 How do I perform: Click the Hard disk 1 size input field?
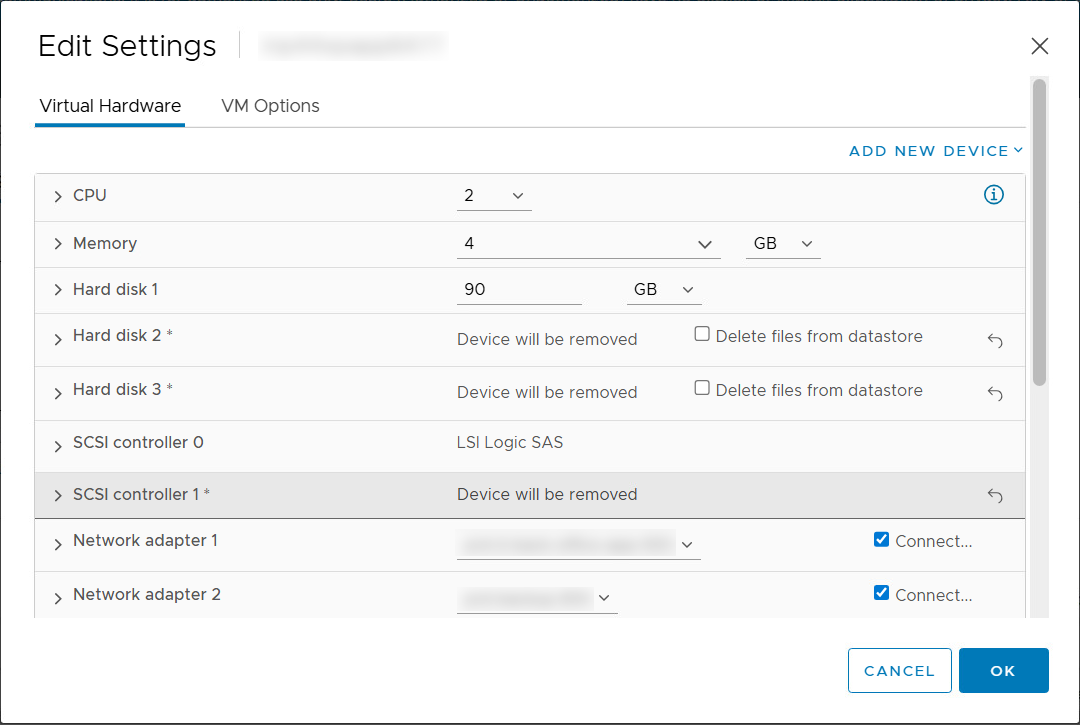[x=518, y=289]
